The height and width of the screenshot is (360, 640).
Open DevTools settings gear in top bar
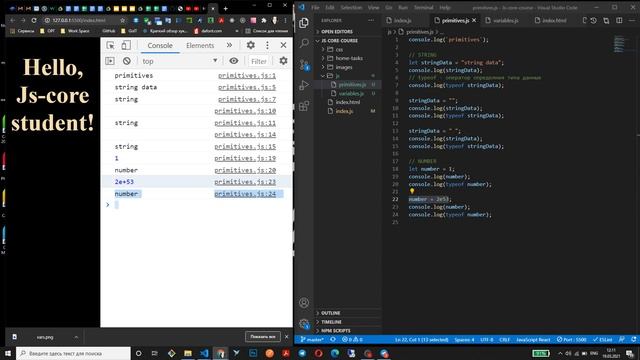pyautogui.click(x=251, y=45)
